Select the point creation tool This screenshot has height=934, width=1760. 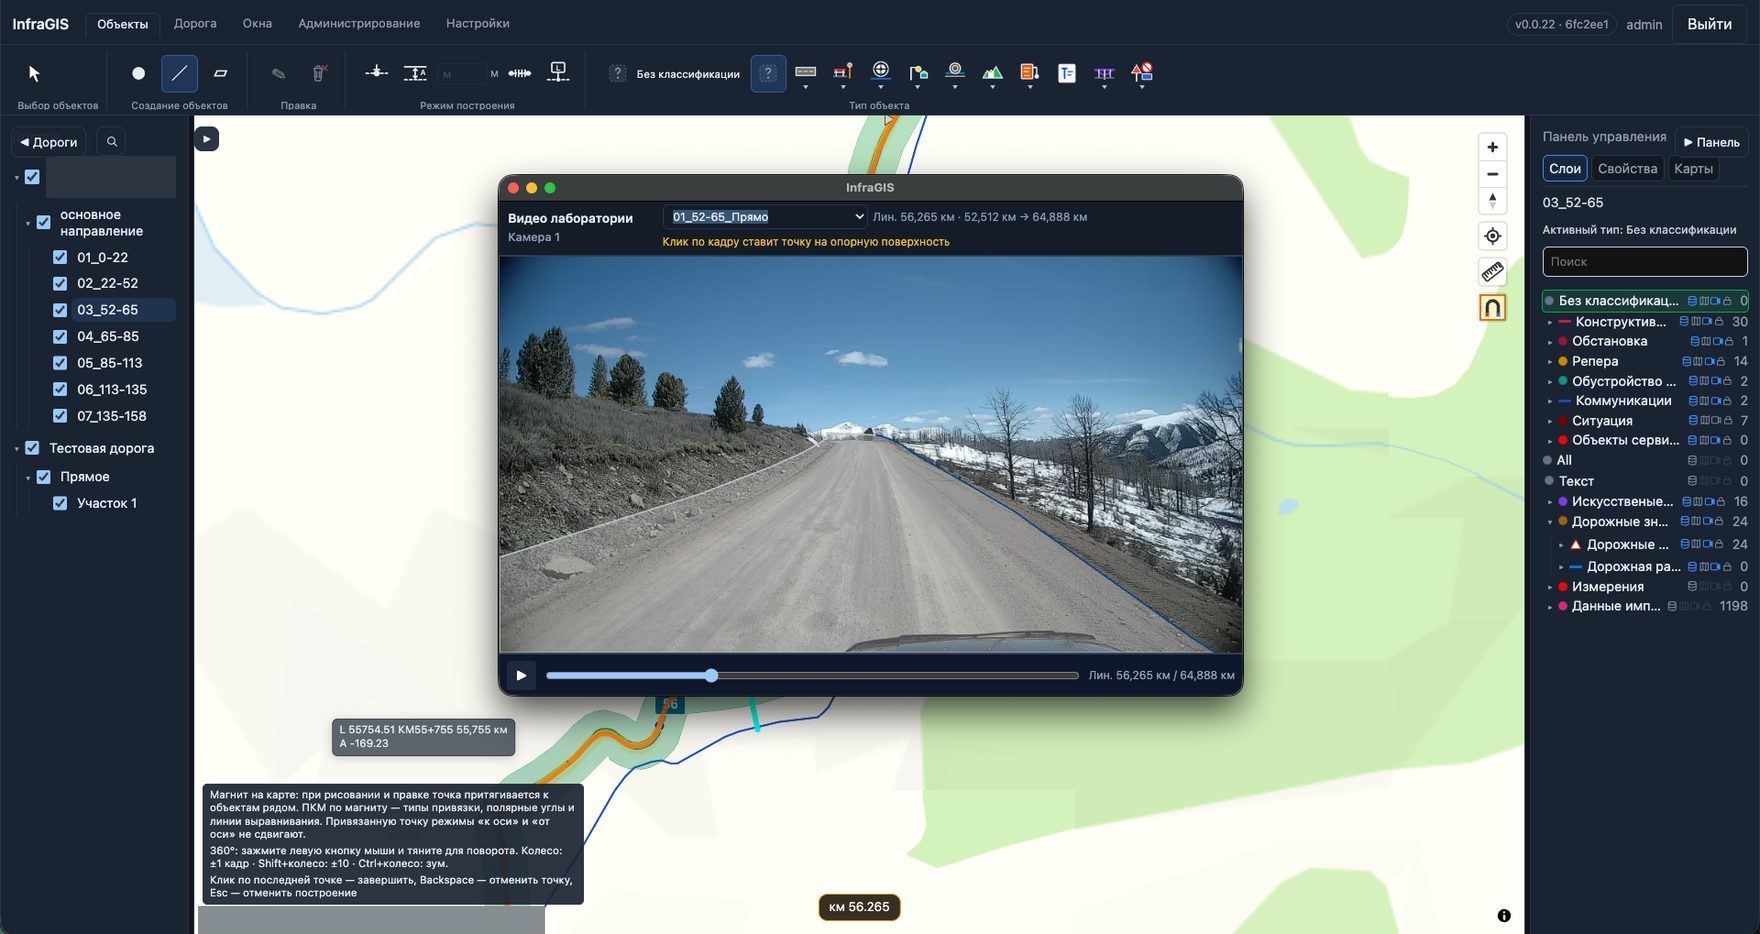click(x=138, y=73)
